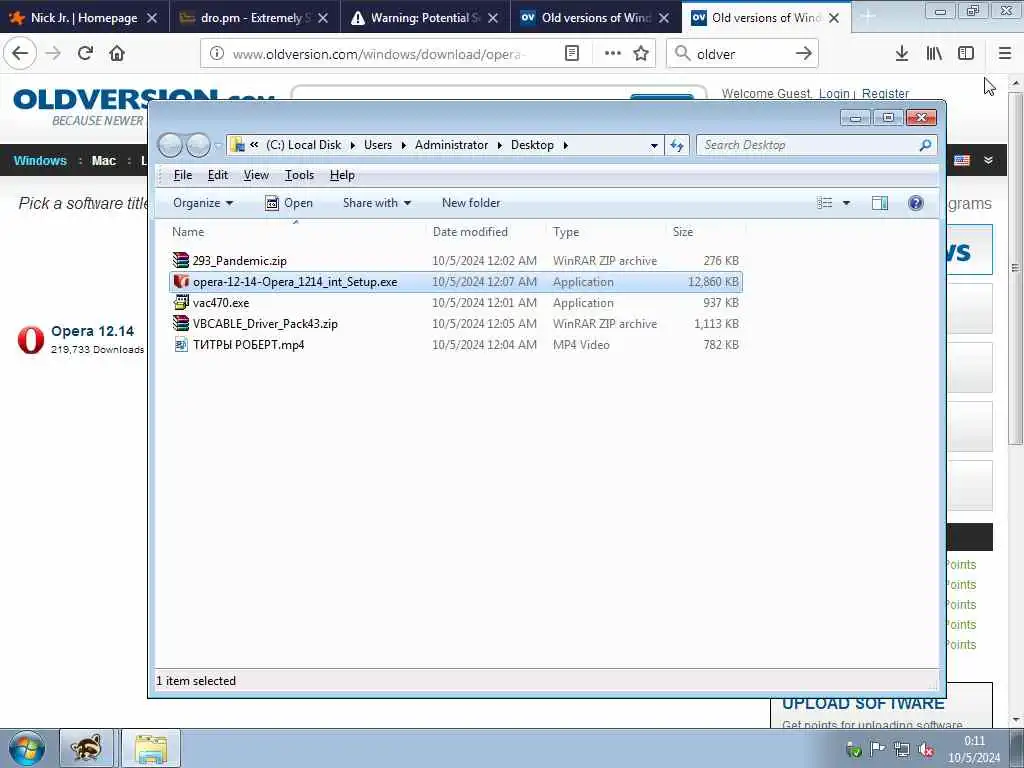Open Windows Start button
This screenshot has height=768, width=1024.
(x=27, y=748)
